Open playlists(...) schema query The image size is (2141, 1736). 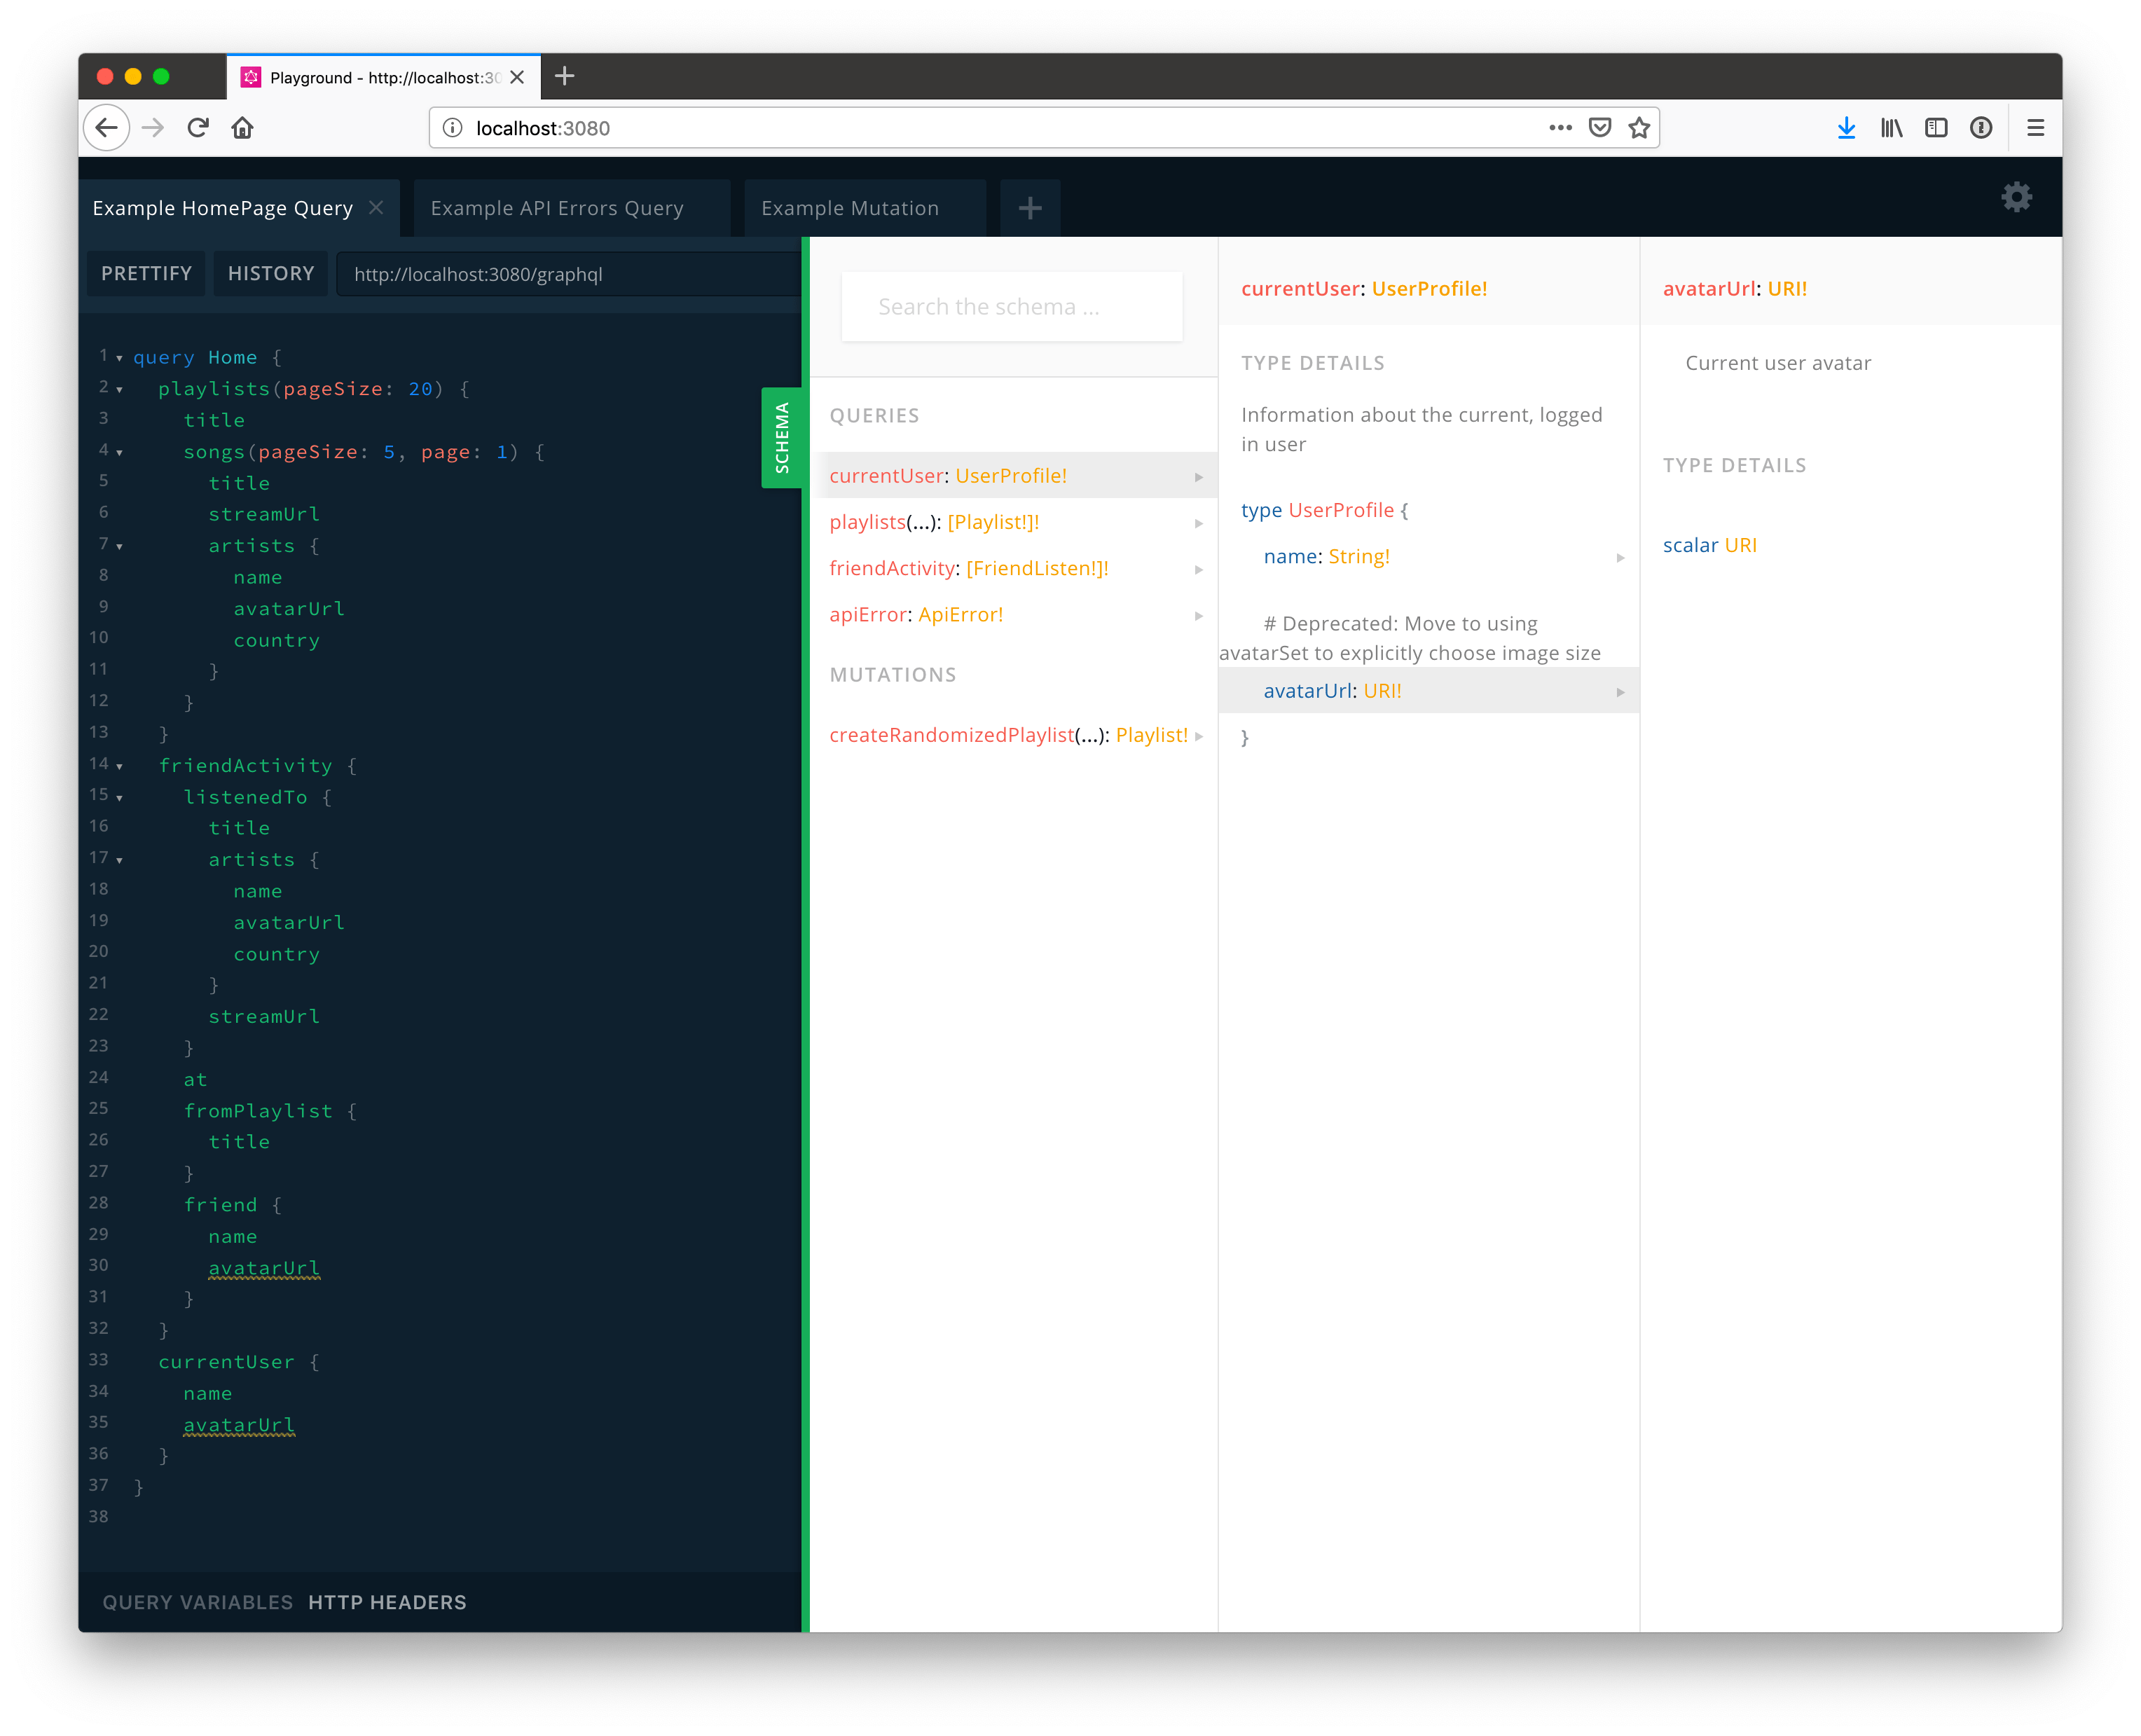[1014, 522]
